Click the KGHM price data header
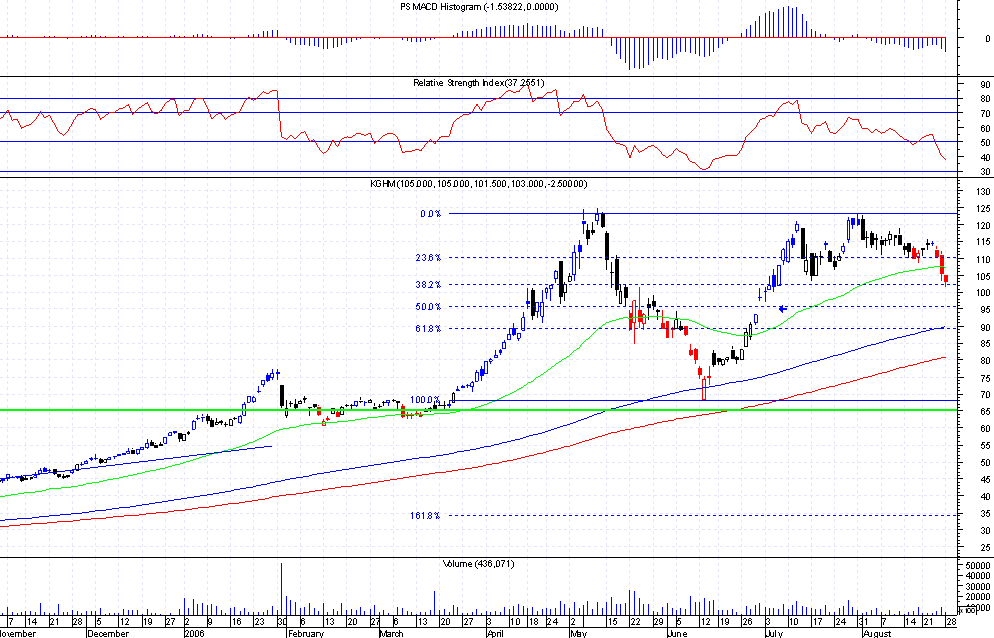 (x=478, y=184)
